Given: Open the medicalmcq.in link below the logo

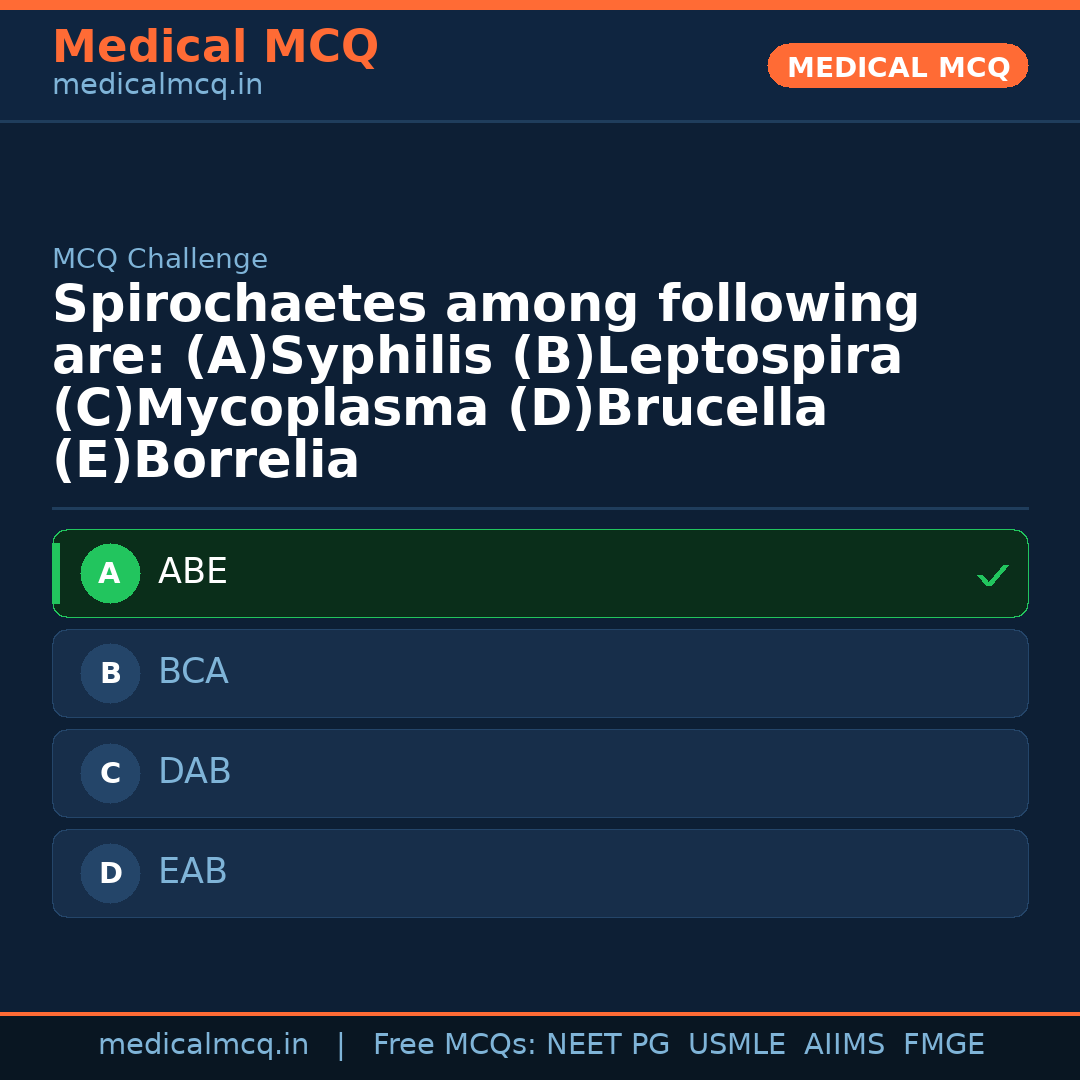Looking at the screenshot, I should [x=156, y=84].
